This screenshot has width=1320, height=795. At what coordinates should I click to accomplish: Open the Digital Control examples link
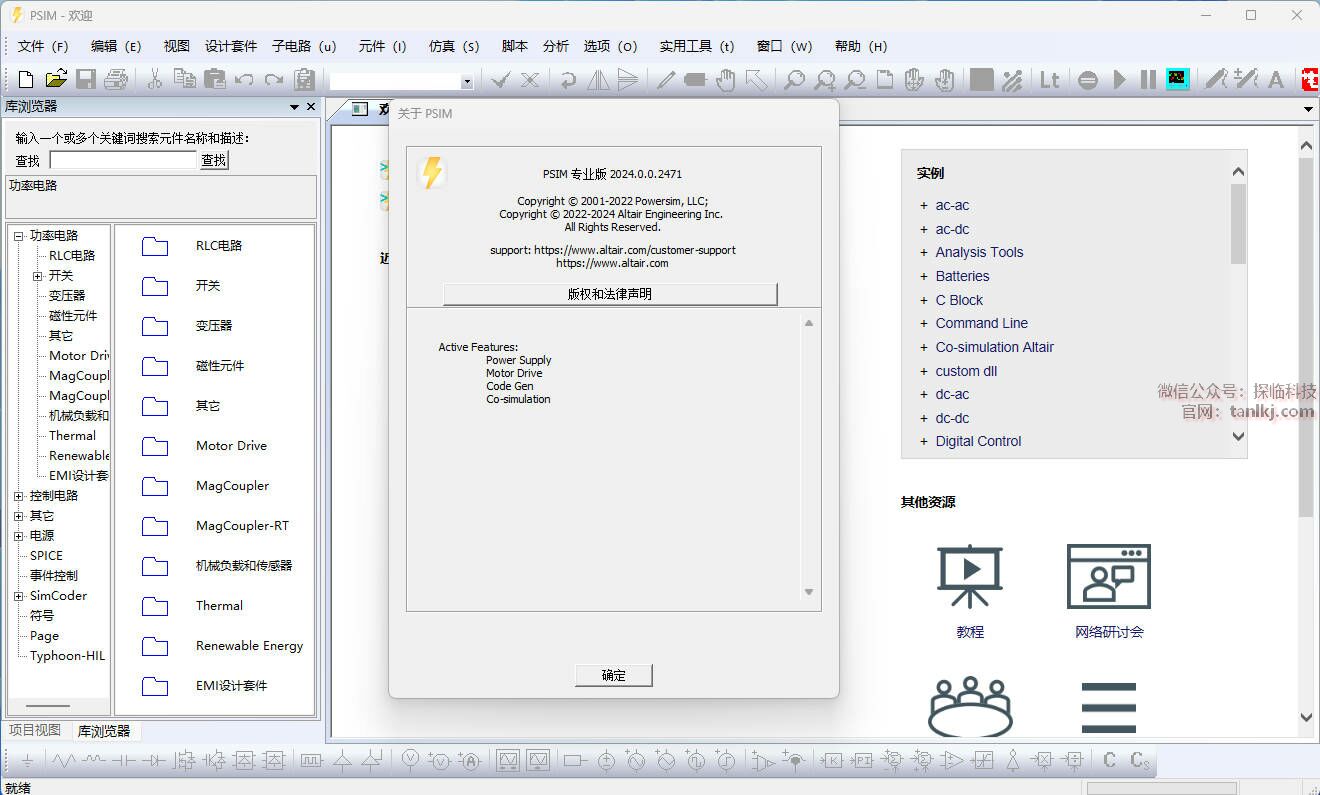(x=978, y=441)
